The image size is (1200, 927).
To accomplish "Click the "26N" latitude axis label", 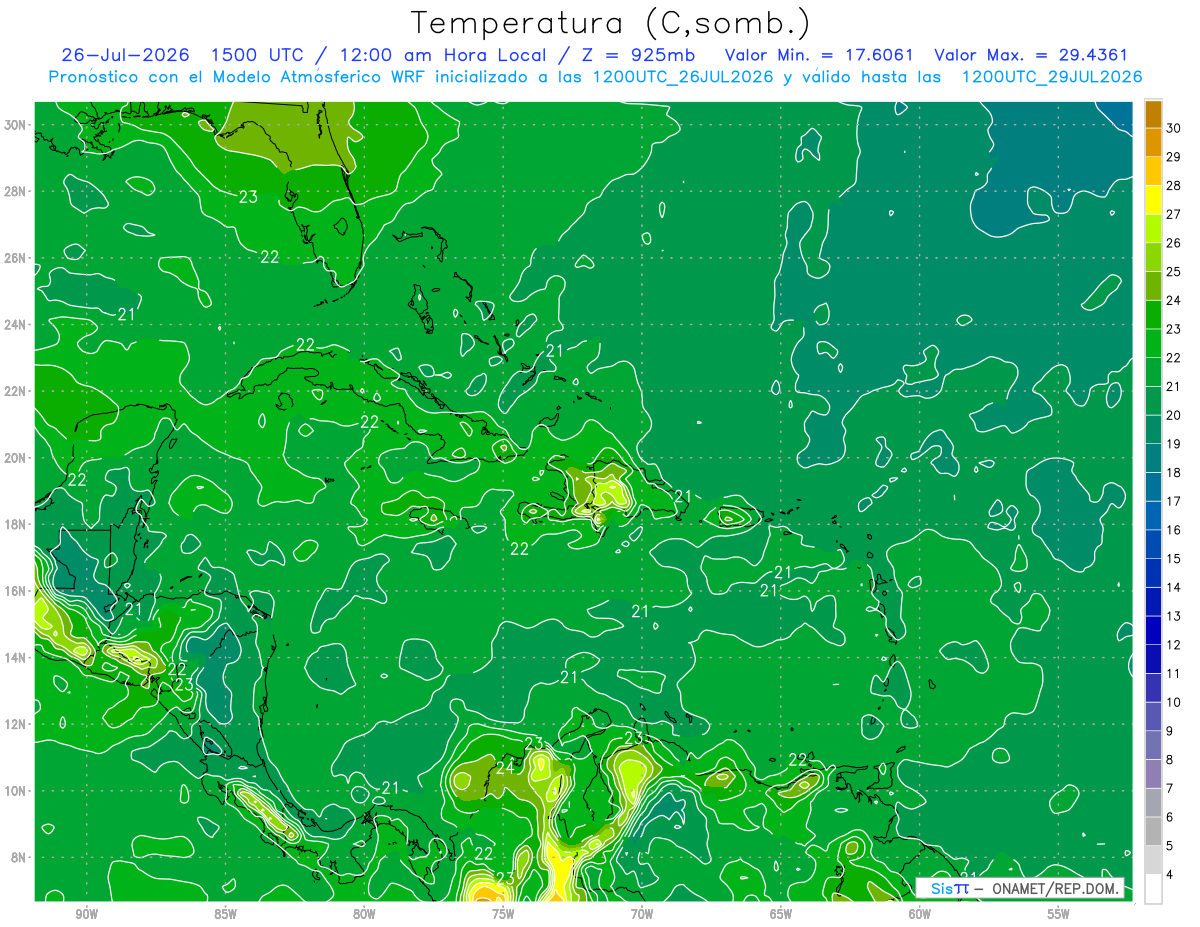I will coord(15,258).
